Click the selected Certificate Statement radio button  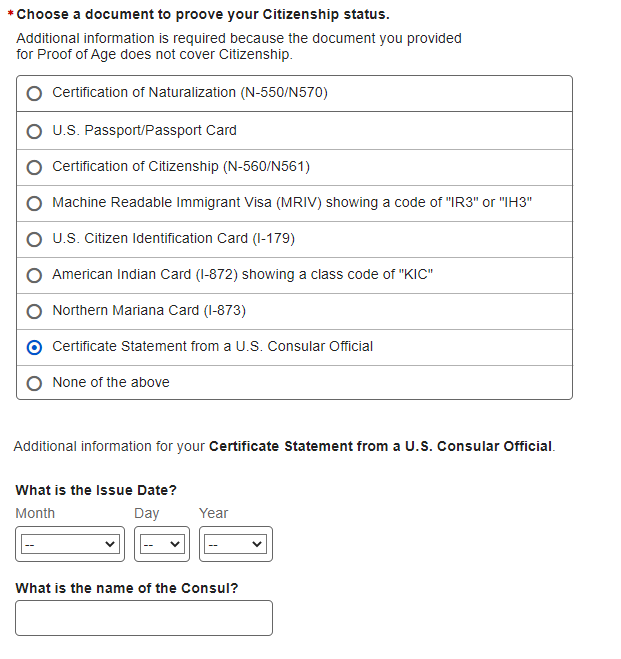(x=35, y=347)
